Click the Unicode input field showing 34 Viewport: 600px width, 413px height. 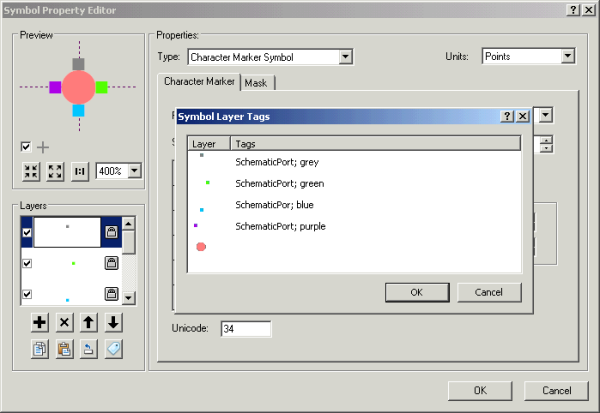pos(246,329)
